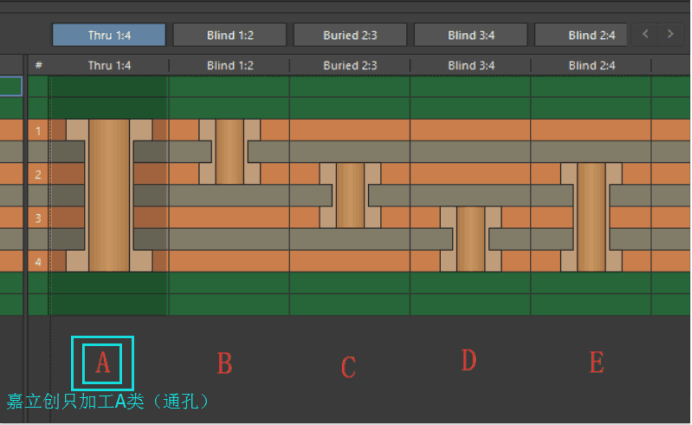
Task: Select the Blind 3:4 column header
Action: click(x=471, y=65)
